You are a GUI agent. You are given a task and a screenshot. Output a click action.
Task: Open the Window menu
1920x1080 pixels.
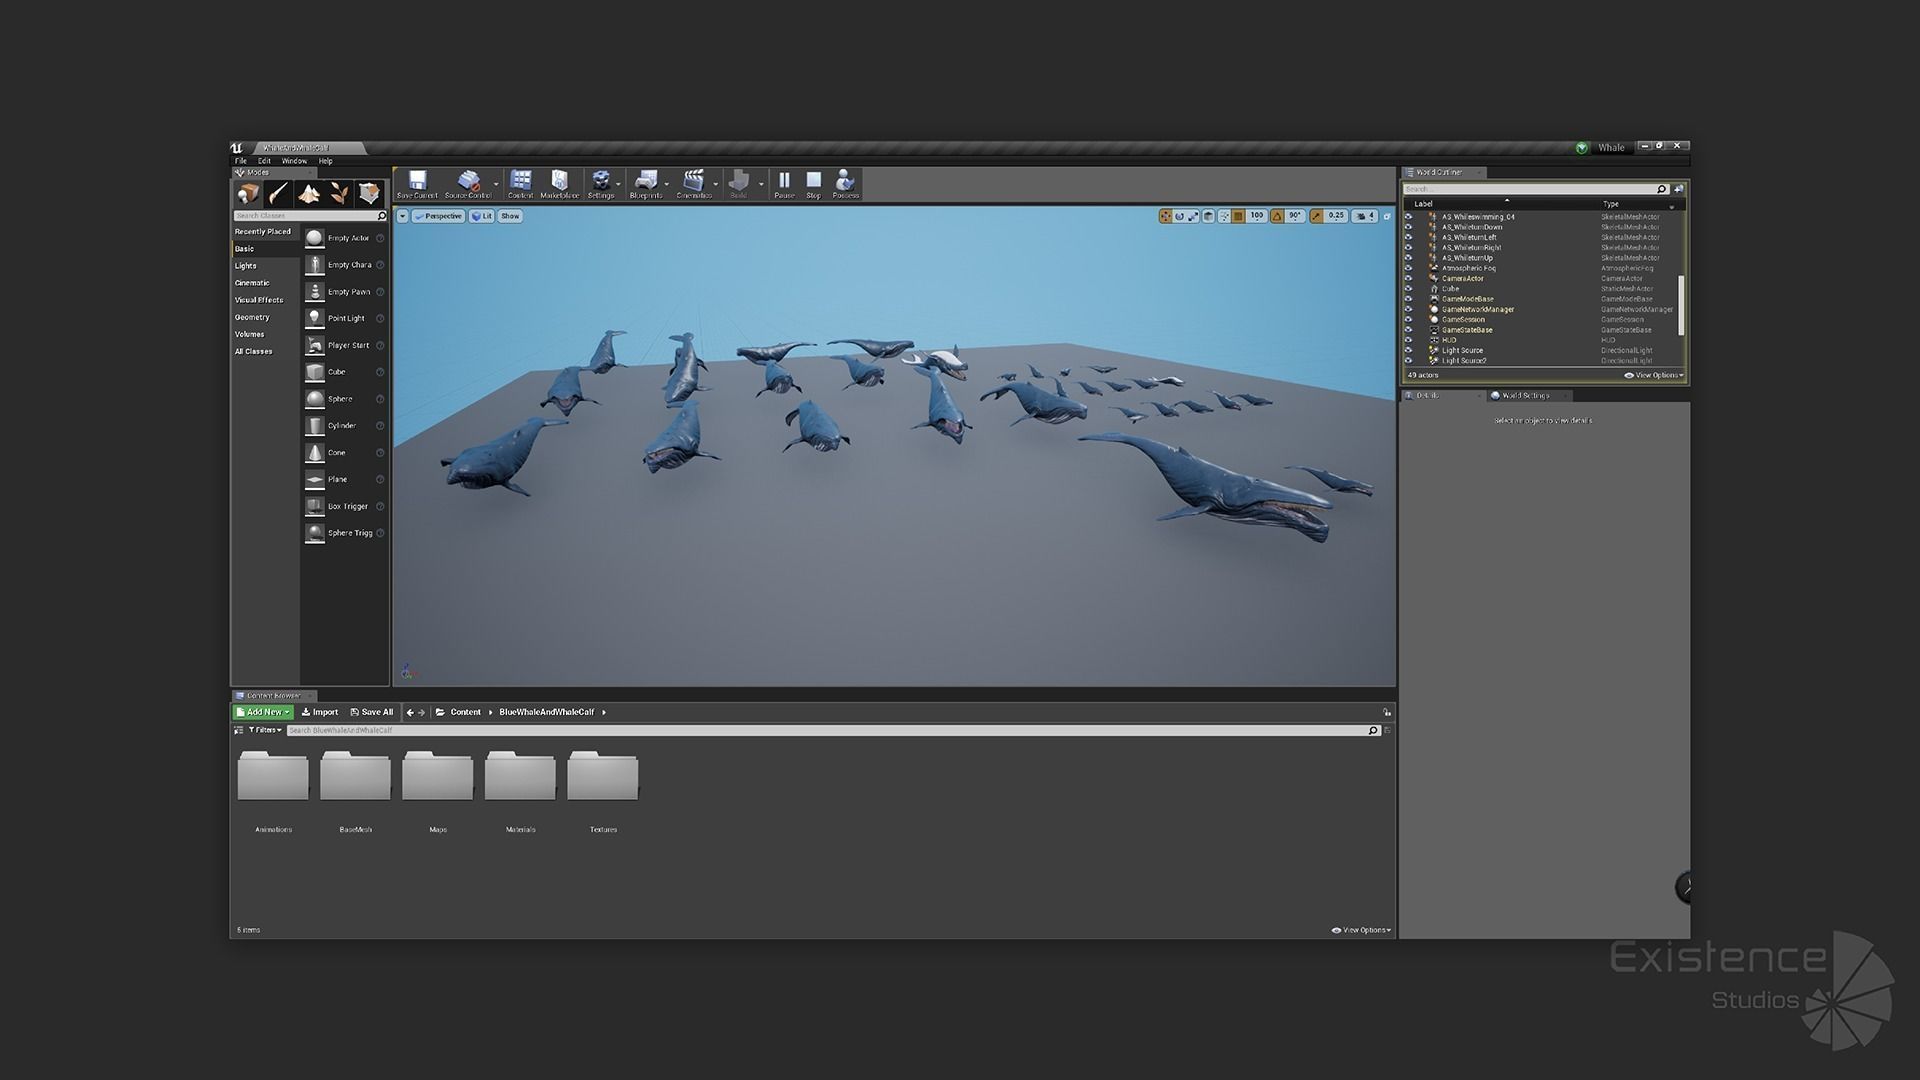point(294,161)
